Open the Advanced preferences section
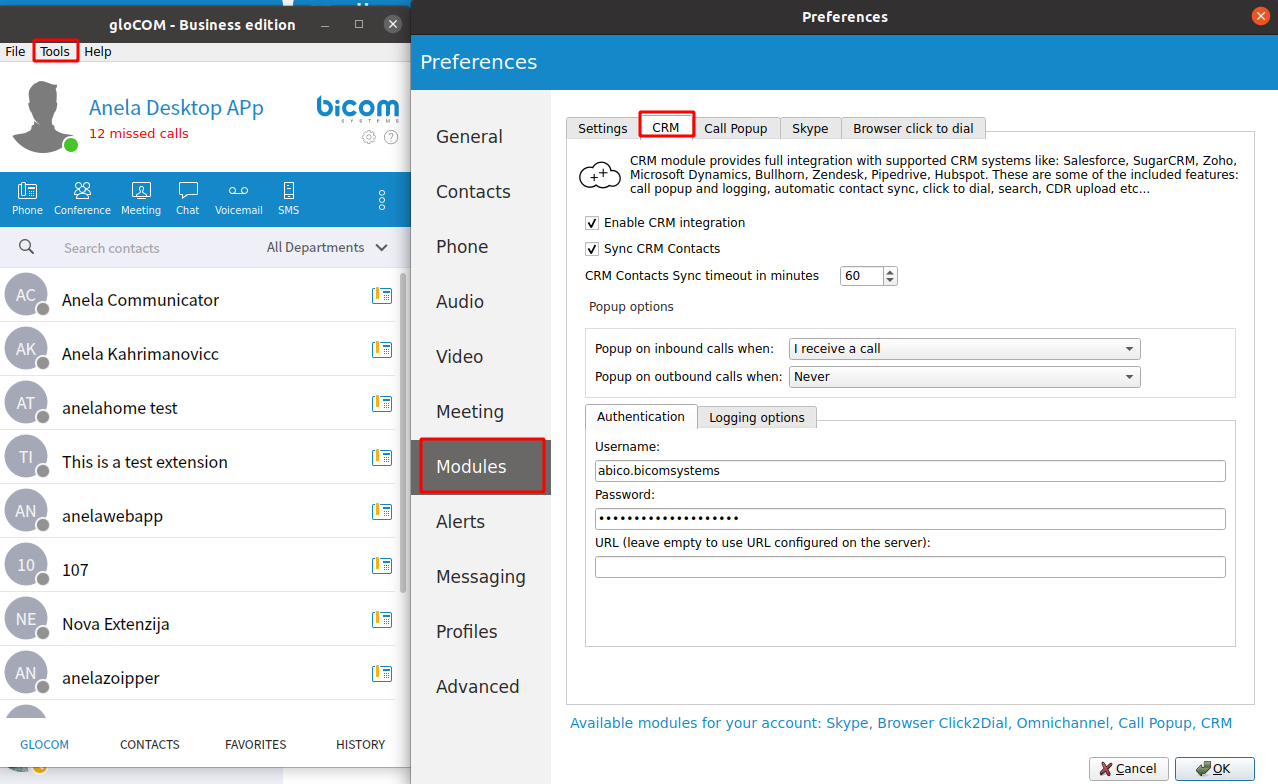Screen dimensions: 1278x784 [480, 687]
